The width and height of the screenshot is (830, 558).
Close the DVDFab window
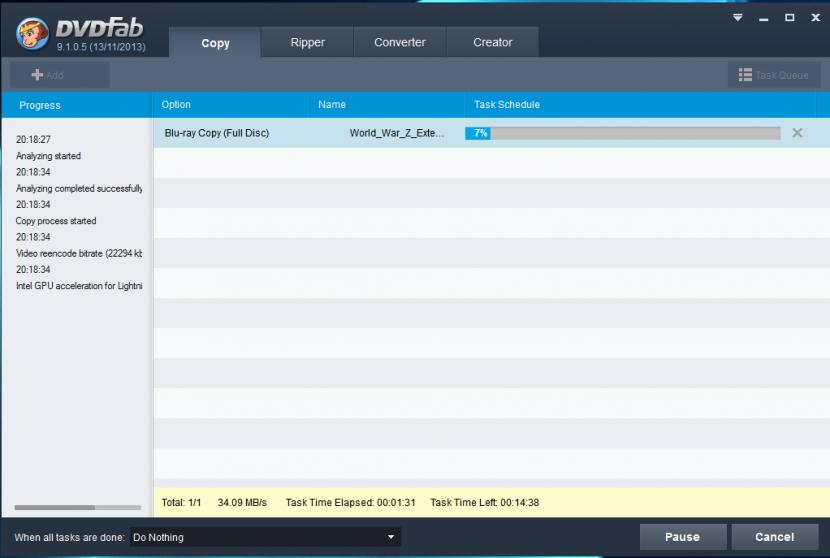(815, 17)
